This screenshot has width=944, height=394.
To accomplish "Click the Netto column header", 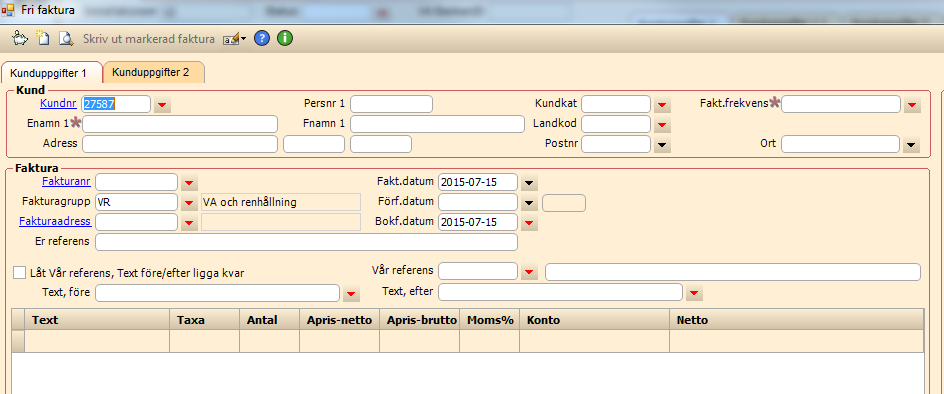I will (797, 320).
